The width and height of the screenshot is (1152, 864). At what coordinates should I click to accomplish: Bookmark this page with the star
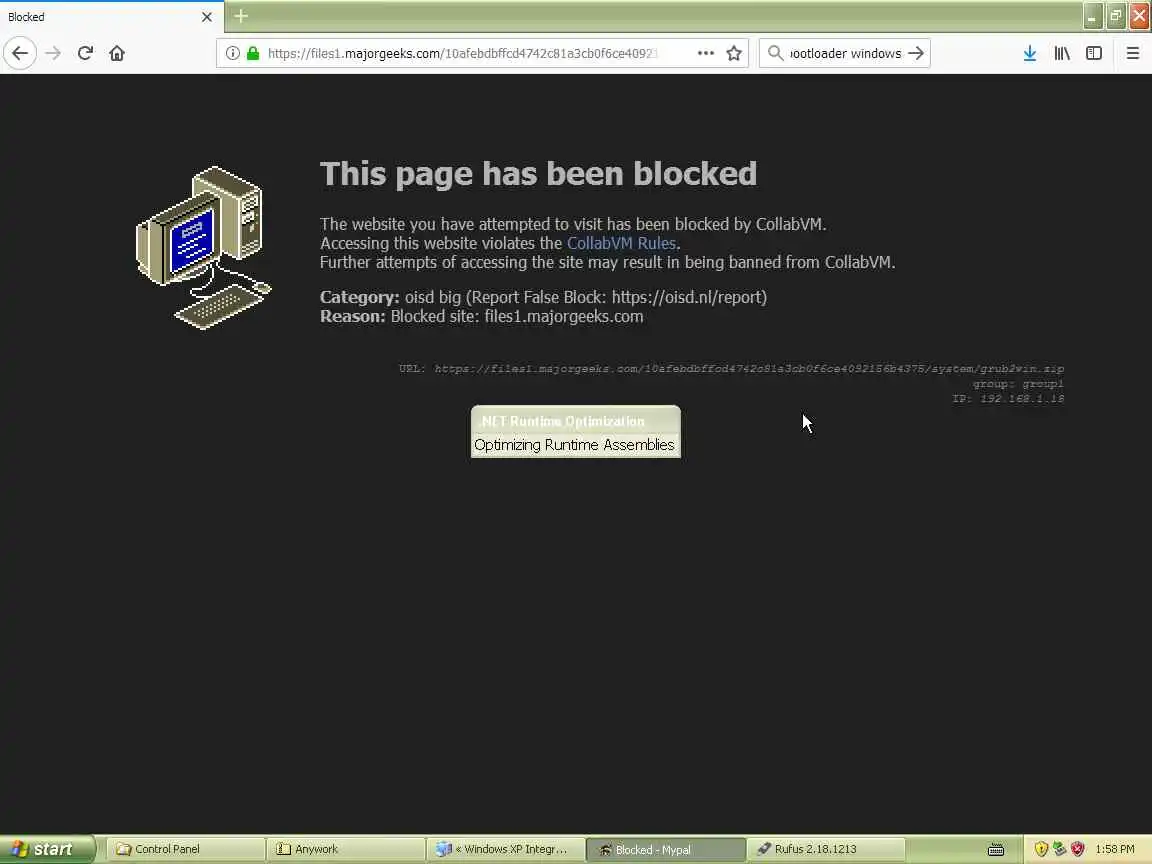734,53
